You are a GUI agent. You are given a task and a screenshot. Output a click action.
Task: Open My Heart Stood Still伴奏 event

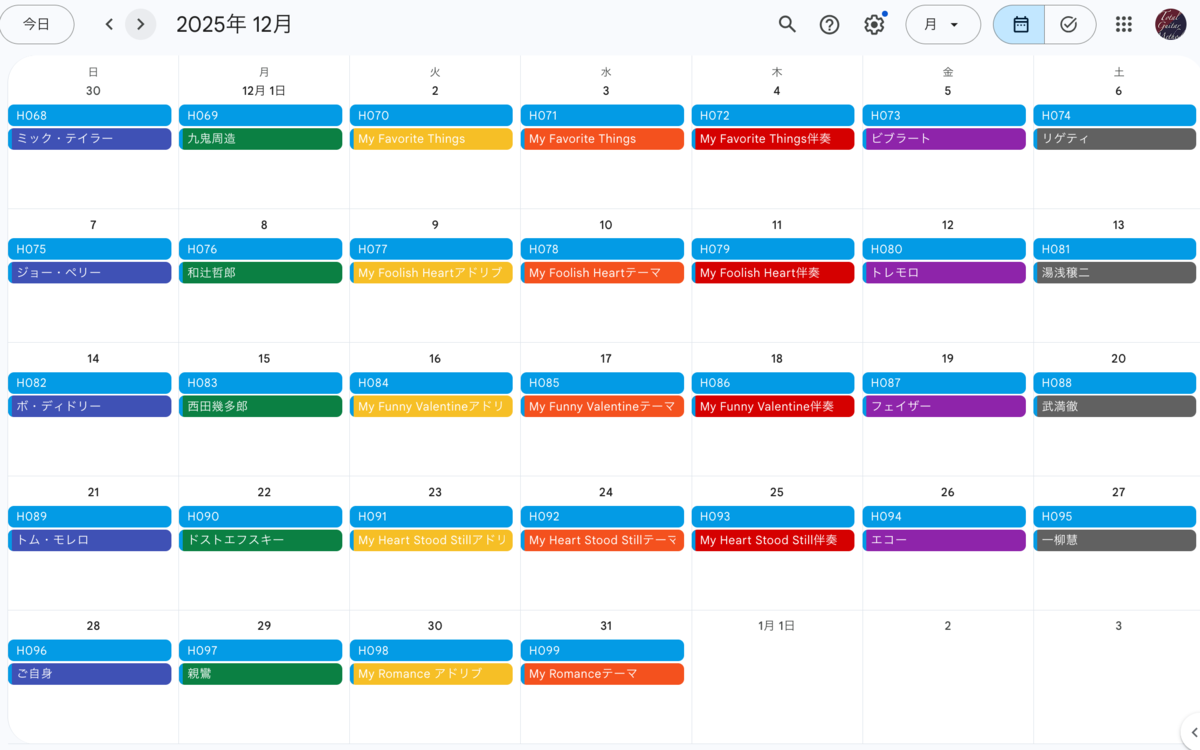(773, 540)
